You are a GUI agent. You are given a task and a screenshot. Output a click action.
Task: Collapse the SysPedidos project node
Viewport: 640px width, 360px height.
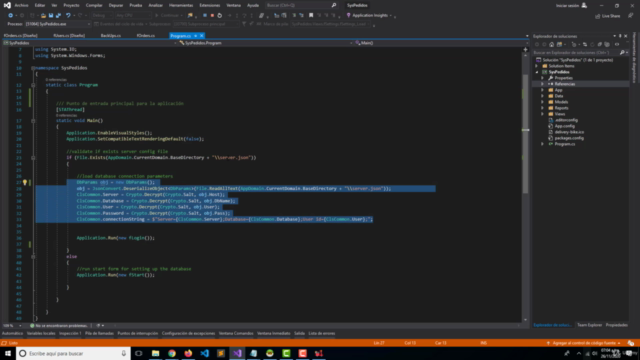537,72
